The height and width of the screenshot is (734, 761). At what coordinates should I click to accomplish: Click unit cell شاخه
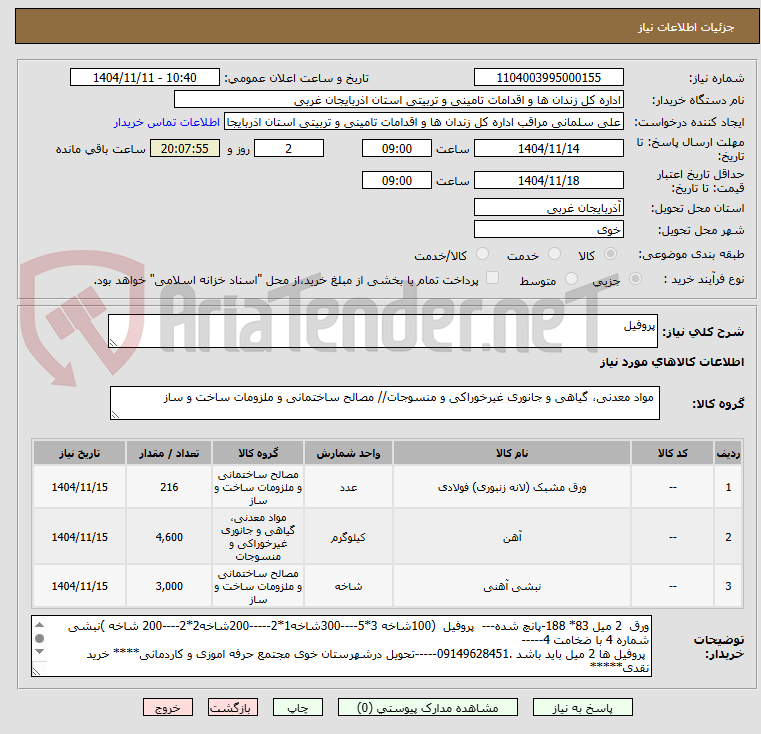348,586
